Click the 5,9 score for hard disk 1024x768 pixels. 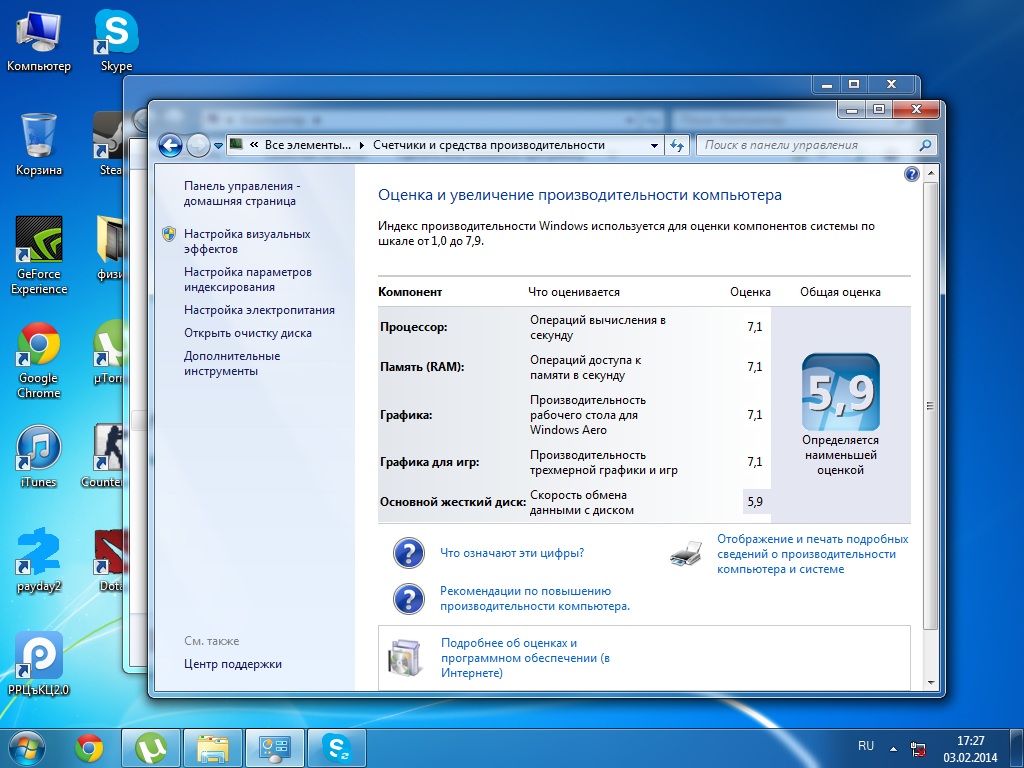[755, 502]
